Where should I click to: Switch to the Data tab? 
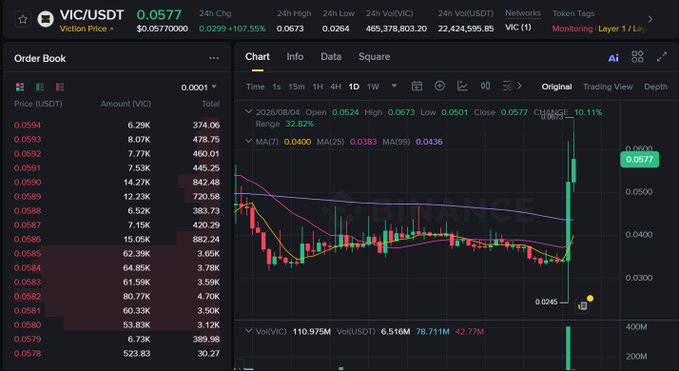[x=331, y=57]
